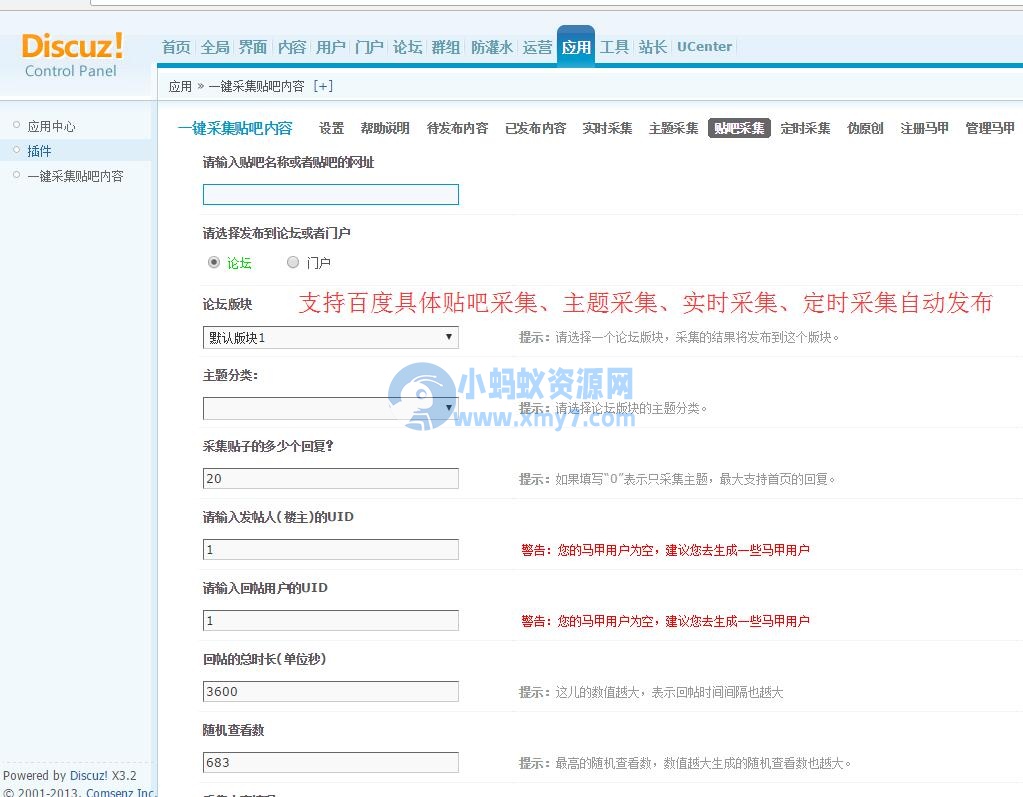
Task: Open the 默认版块1 forum section dropdown
Action: pos(330,337)
